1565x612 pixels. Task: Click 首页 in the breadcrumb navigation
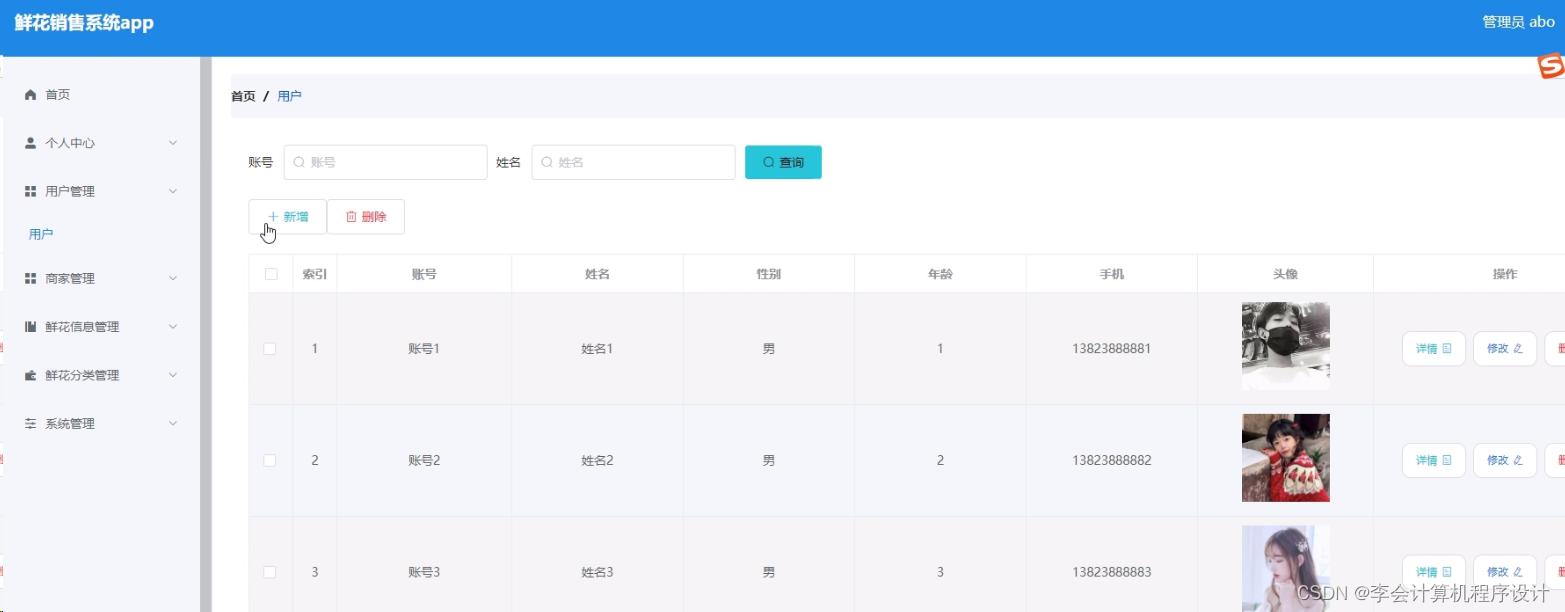242,95
